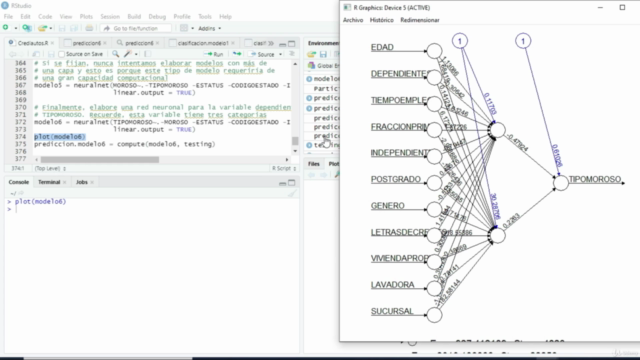Click the editor vertical scrollbar thumb
The image size is (640, 360).
[x=295, y=141]
